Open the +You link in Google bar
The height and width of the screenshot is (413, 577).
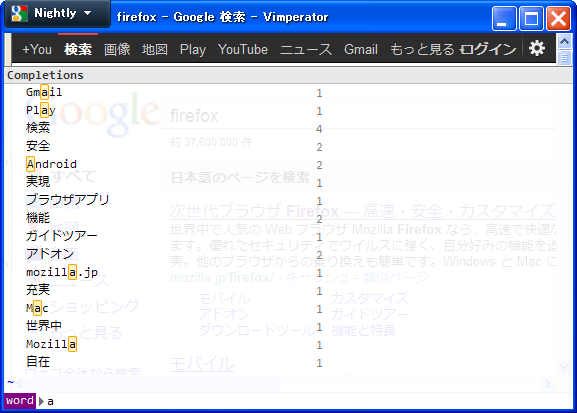point(37,49)
